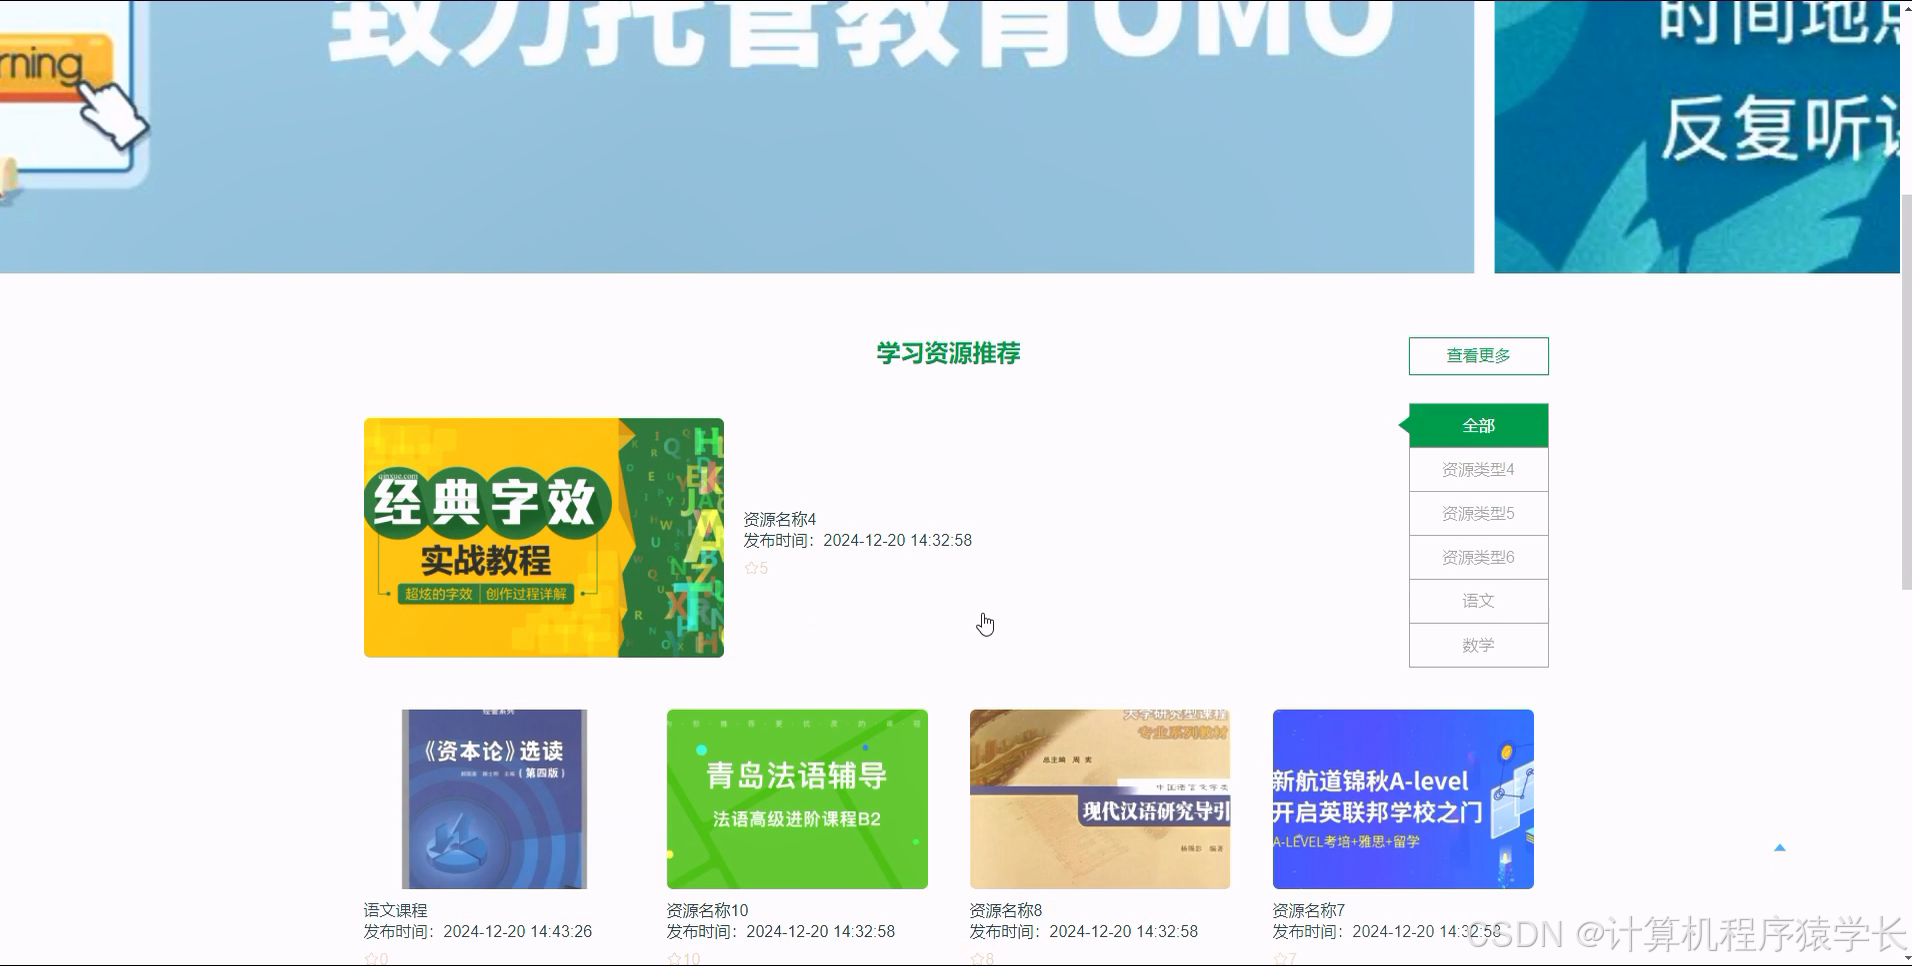Select the 资源类型4 category

click(x=1478, y=469)
